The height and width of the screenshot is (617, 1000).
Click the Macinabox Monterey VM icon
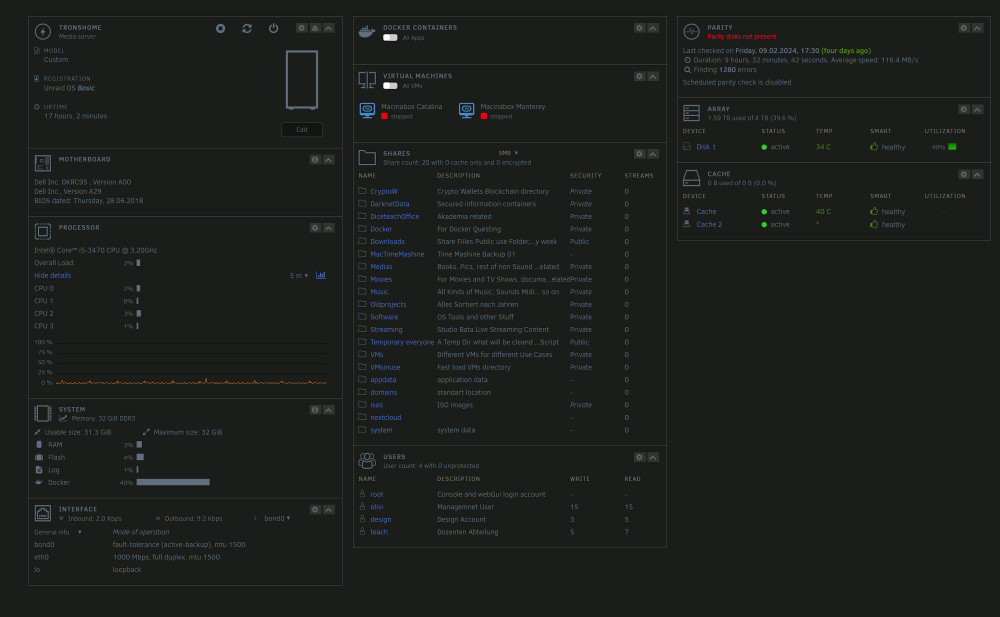click(467, 110)
